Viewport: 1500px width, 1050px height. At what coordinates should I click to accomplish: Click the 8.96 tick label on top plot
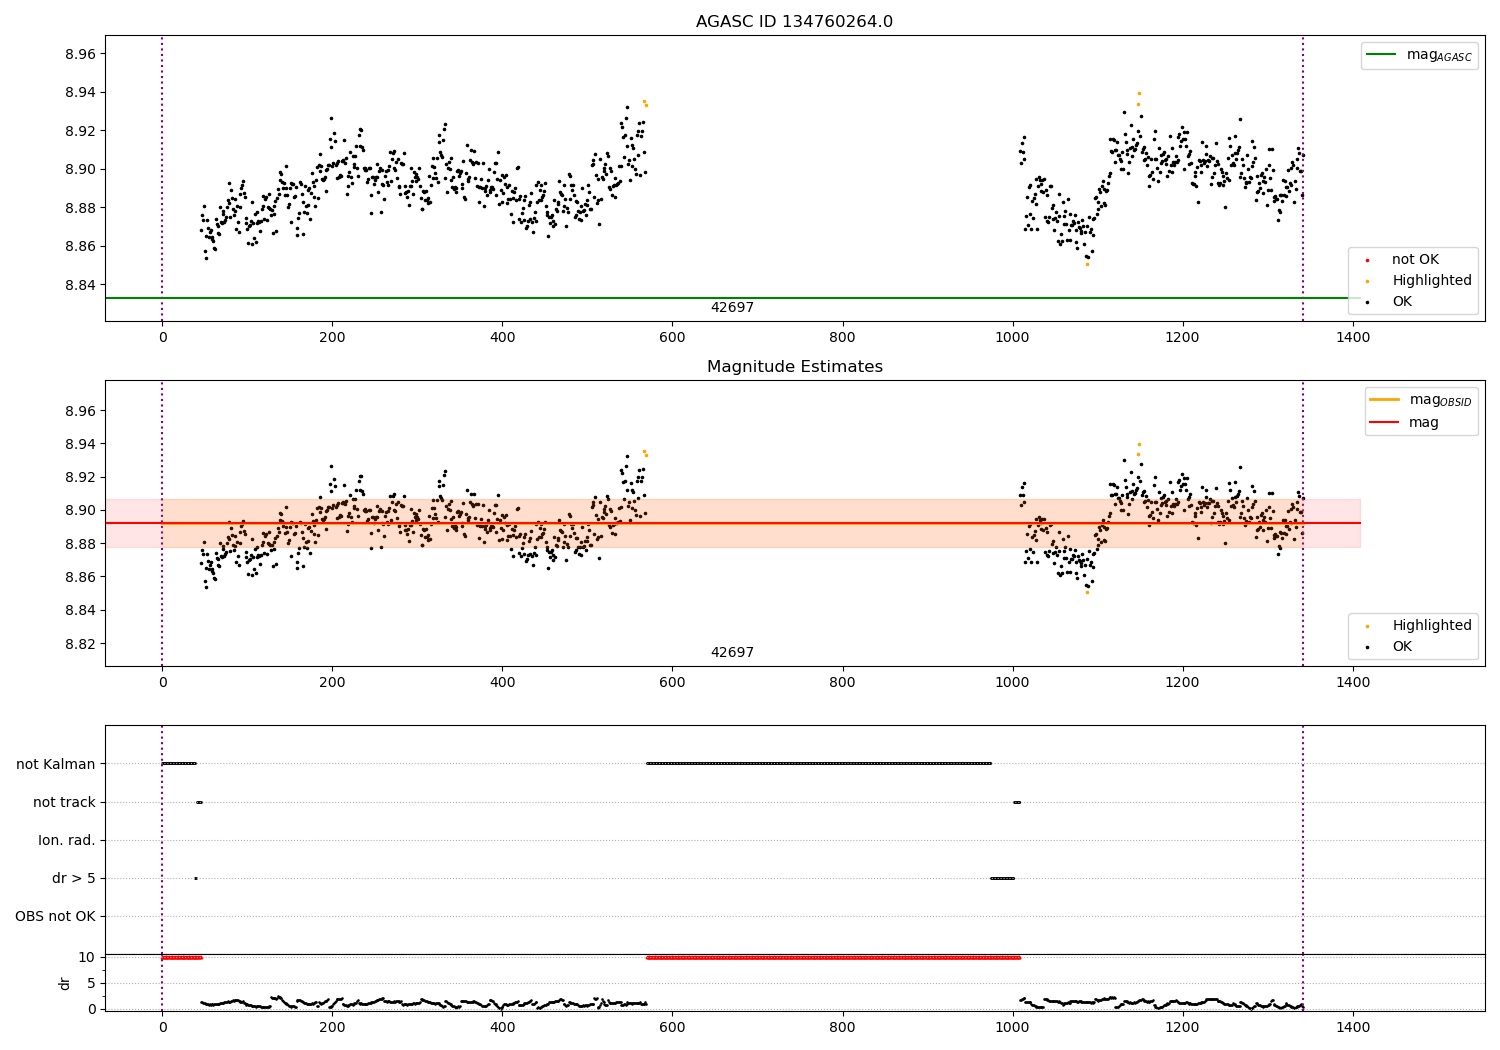click(79, 55)
